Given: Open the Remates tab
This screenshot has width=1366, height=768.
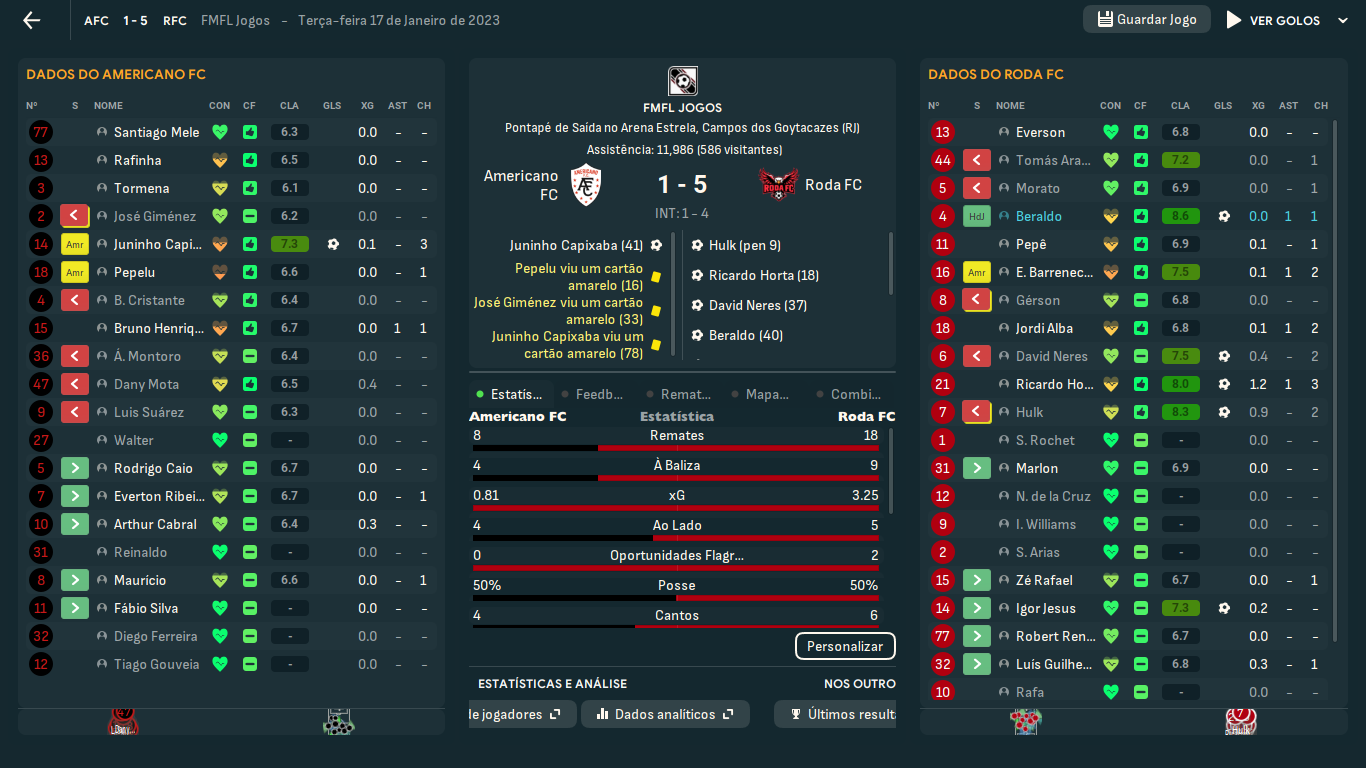Looking at the screenshot, I should coord(685,394).
